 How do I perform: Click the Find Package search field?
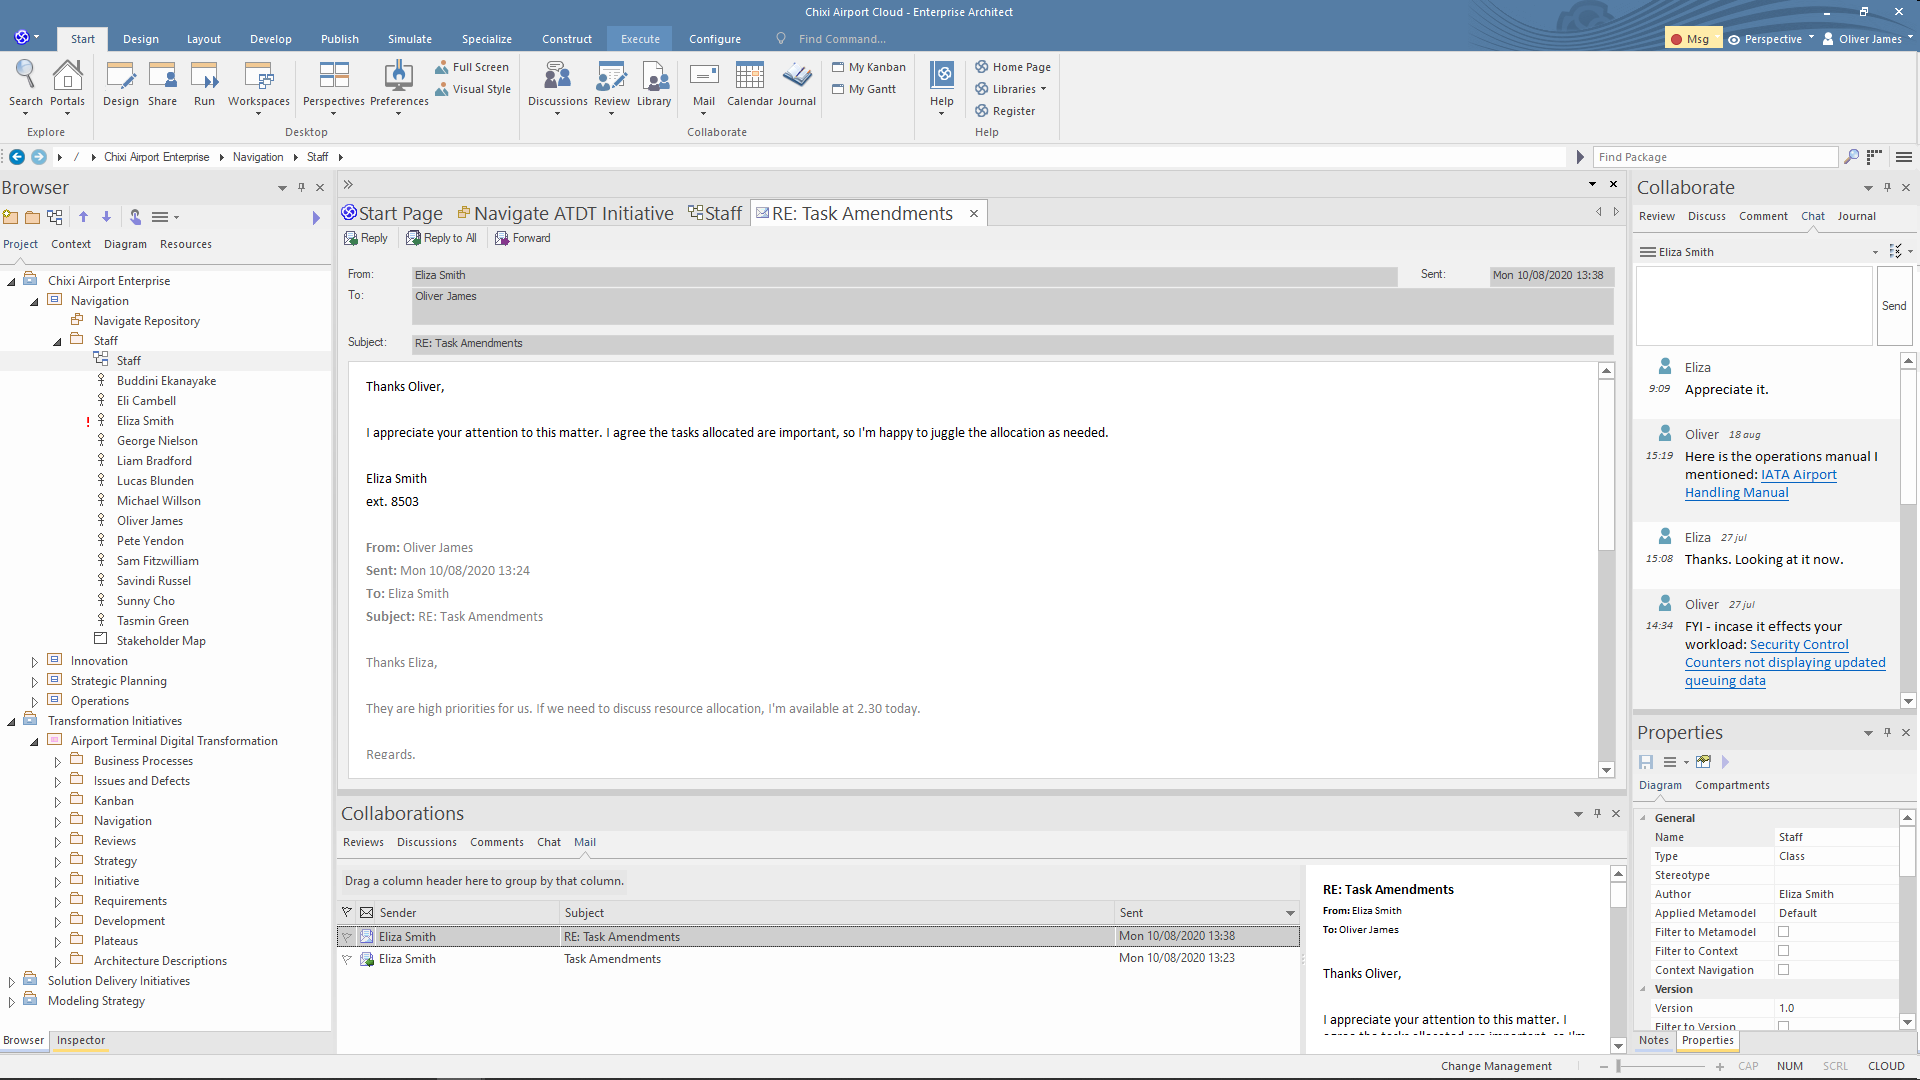point(1714,157)
